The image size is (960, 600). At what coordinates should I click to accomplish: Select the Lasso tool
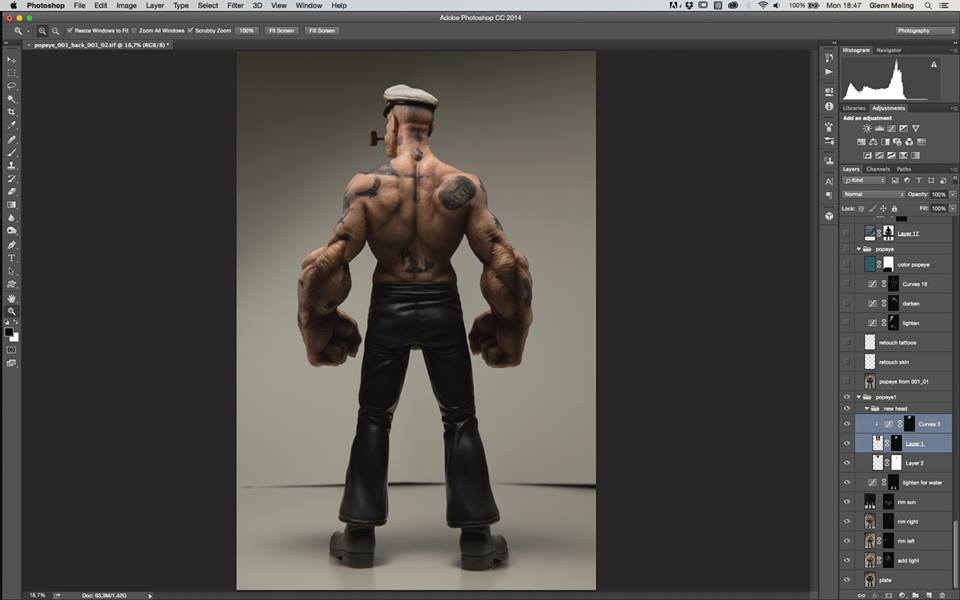coord(12,86)
